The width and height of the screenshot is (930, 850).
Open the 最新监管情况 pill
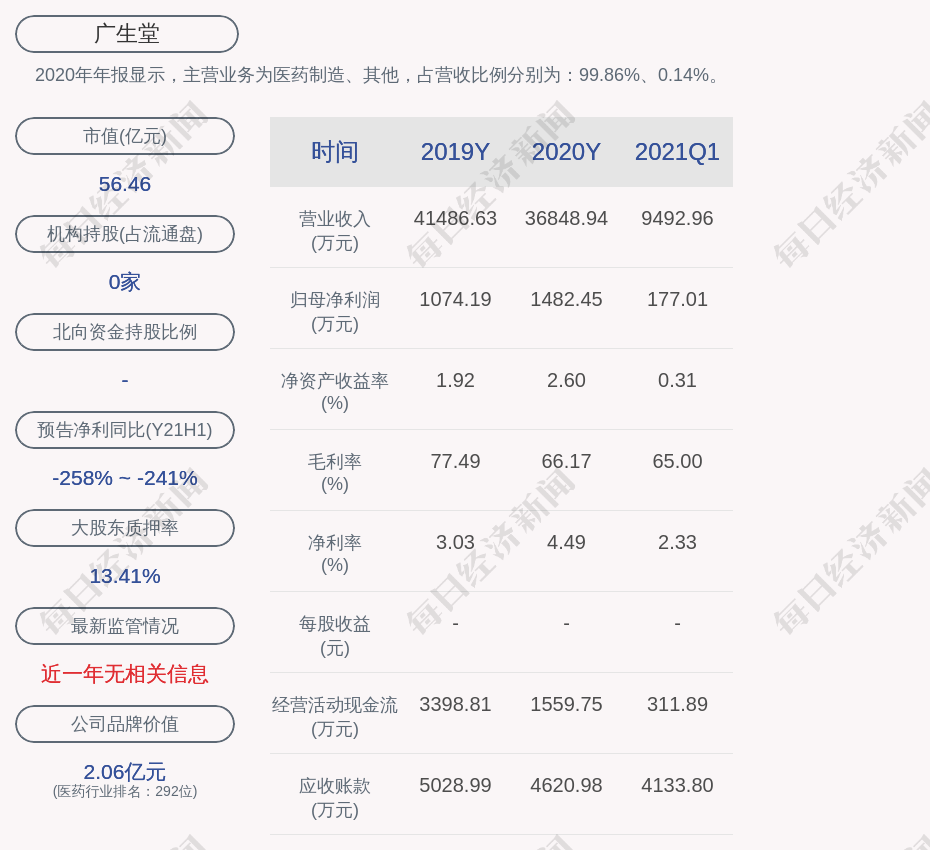125,626
